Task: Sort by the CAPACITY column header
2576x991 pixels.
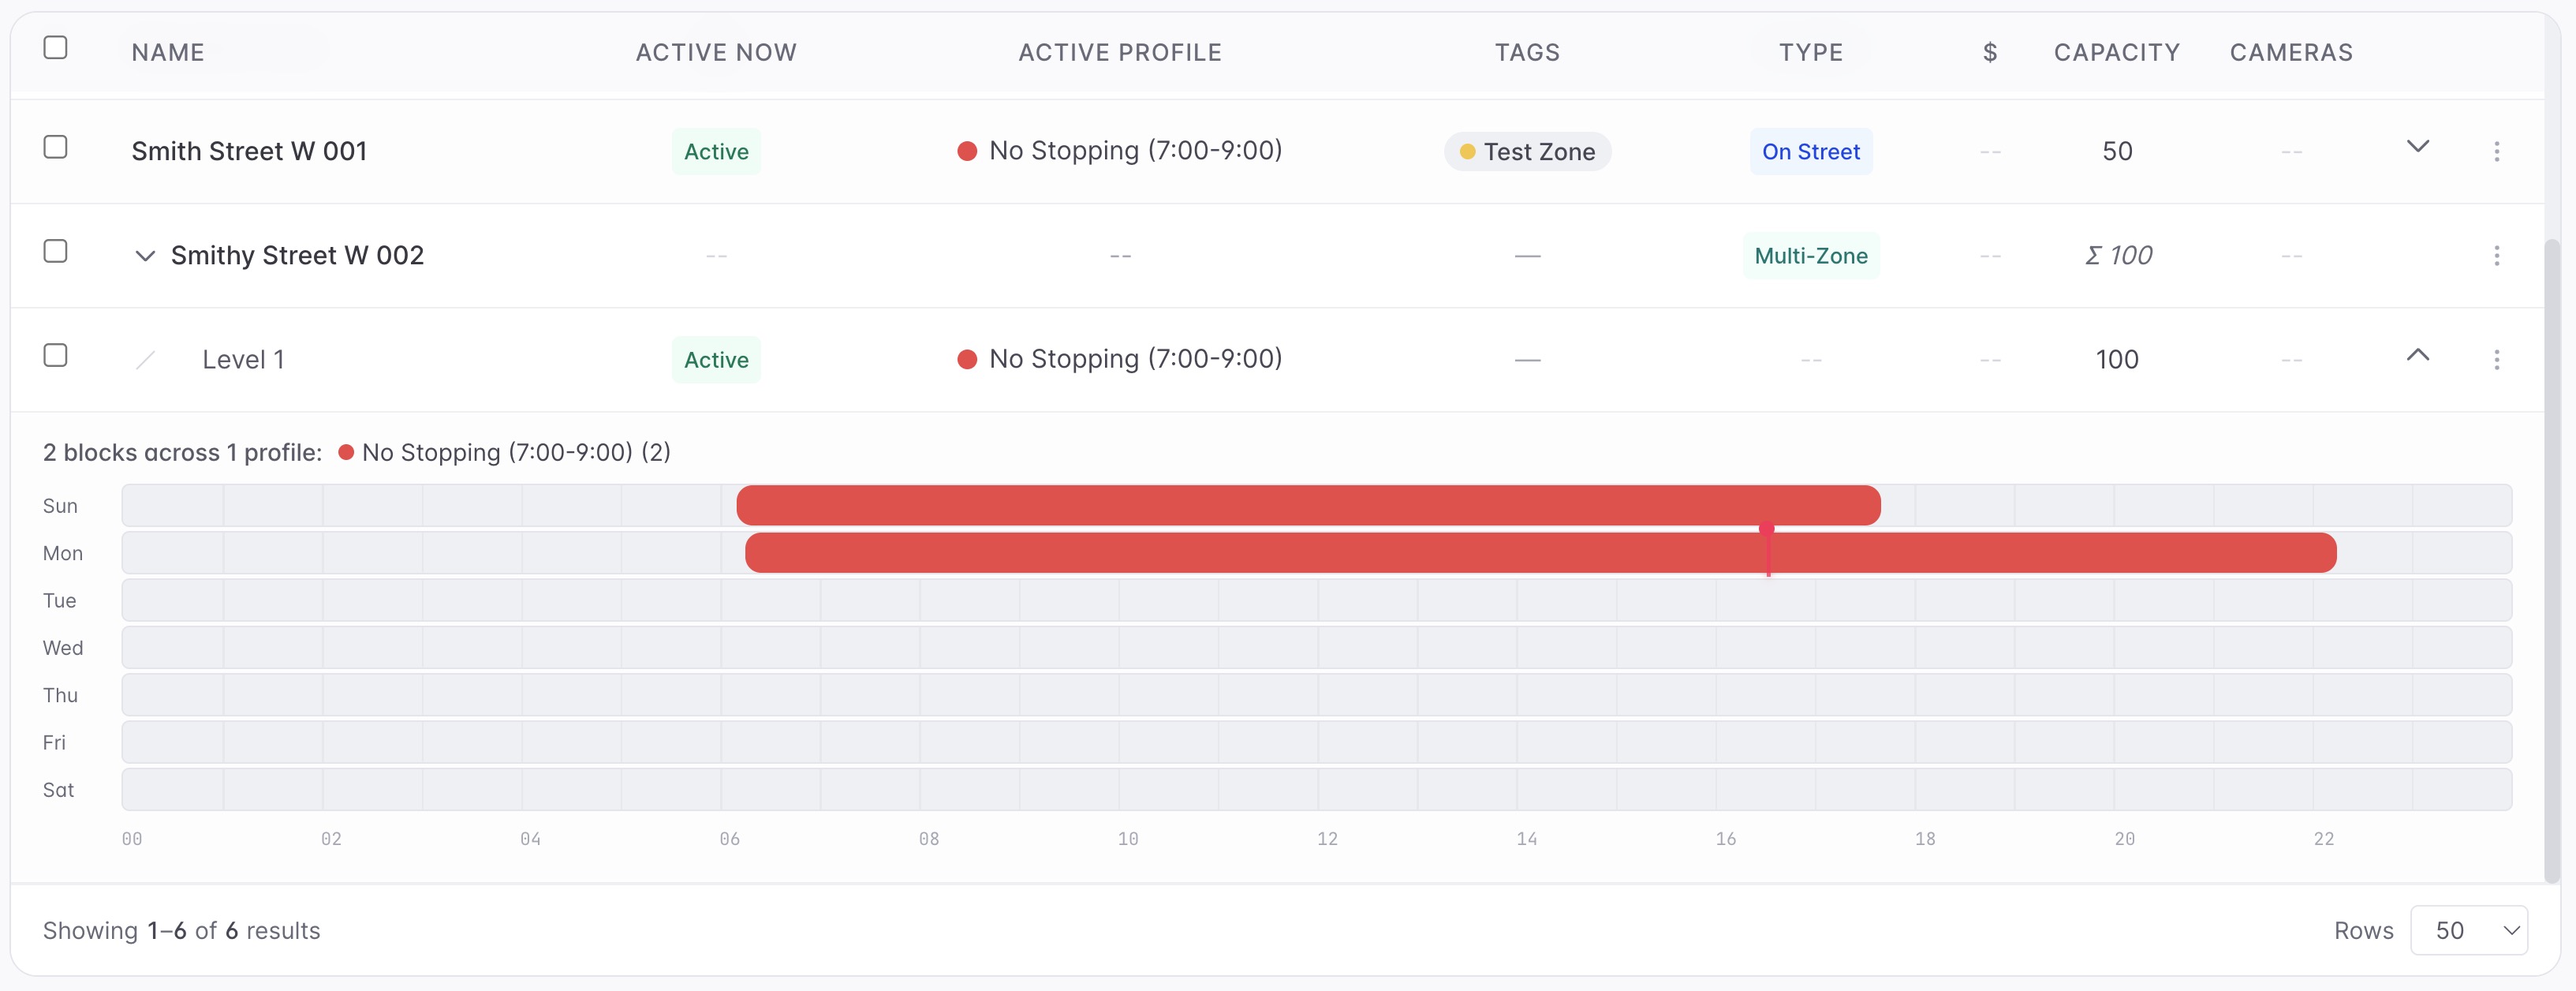Action: (x=2116, y=52)
